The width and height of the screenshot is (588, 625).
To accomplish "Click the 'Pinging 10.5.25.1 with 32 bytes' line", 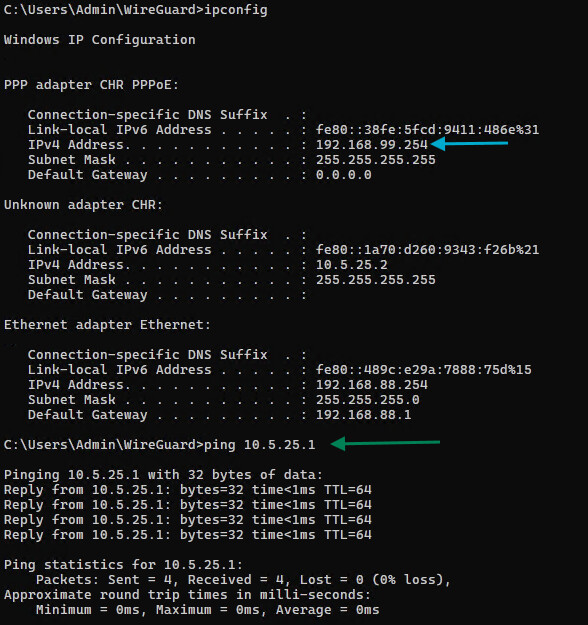I will coord(163,475).
